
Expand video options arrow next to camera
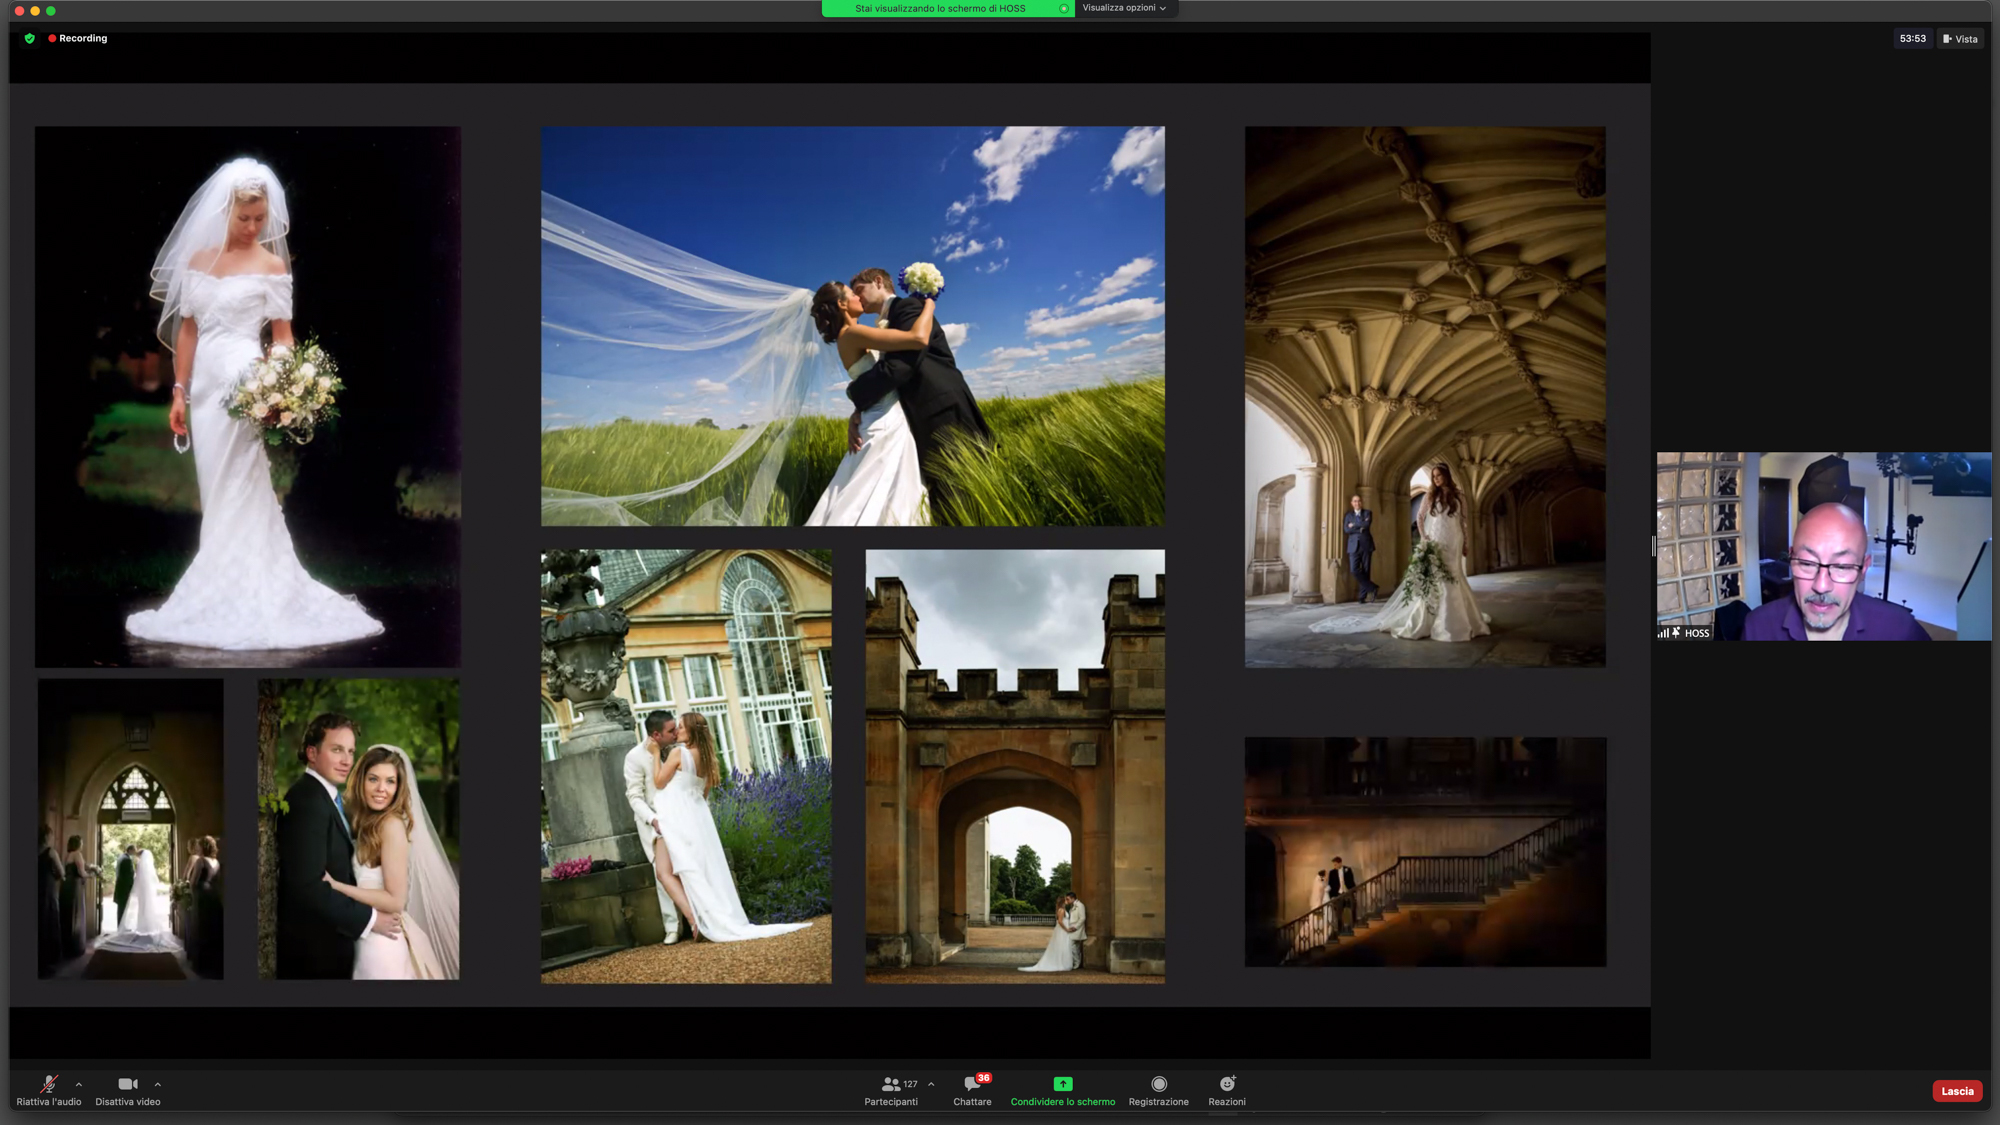(x=158, y=1084)
